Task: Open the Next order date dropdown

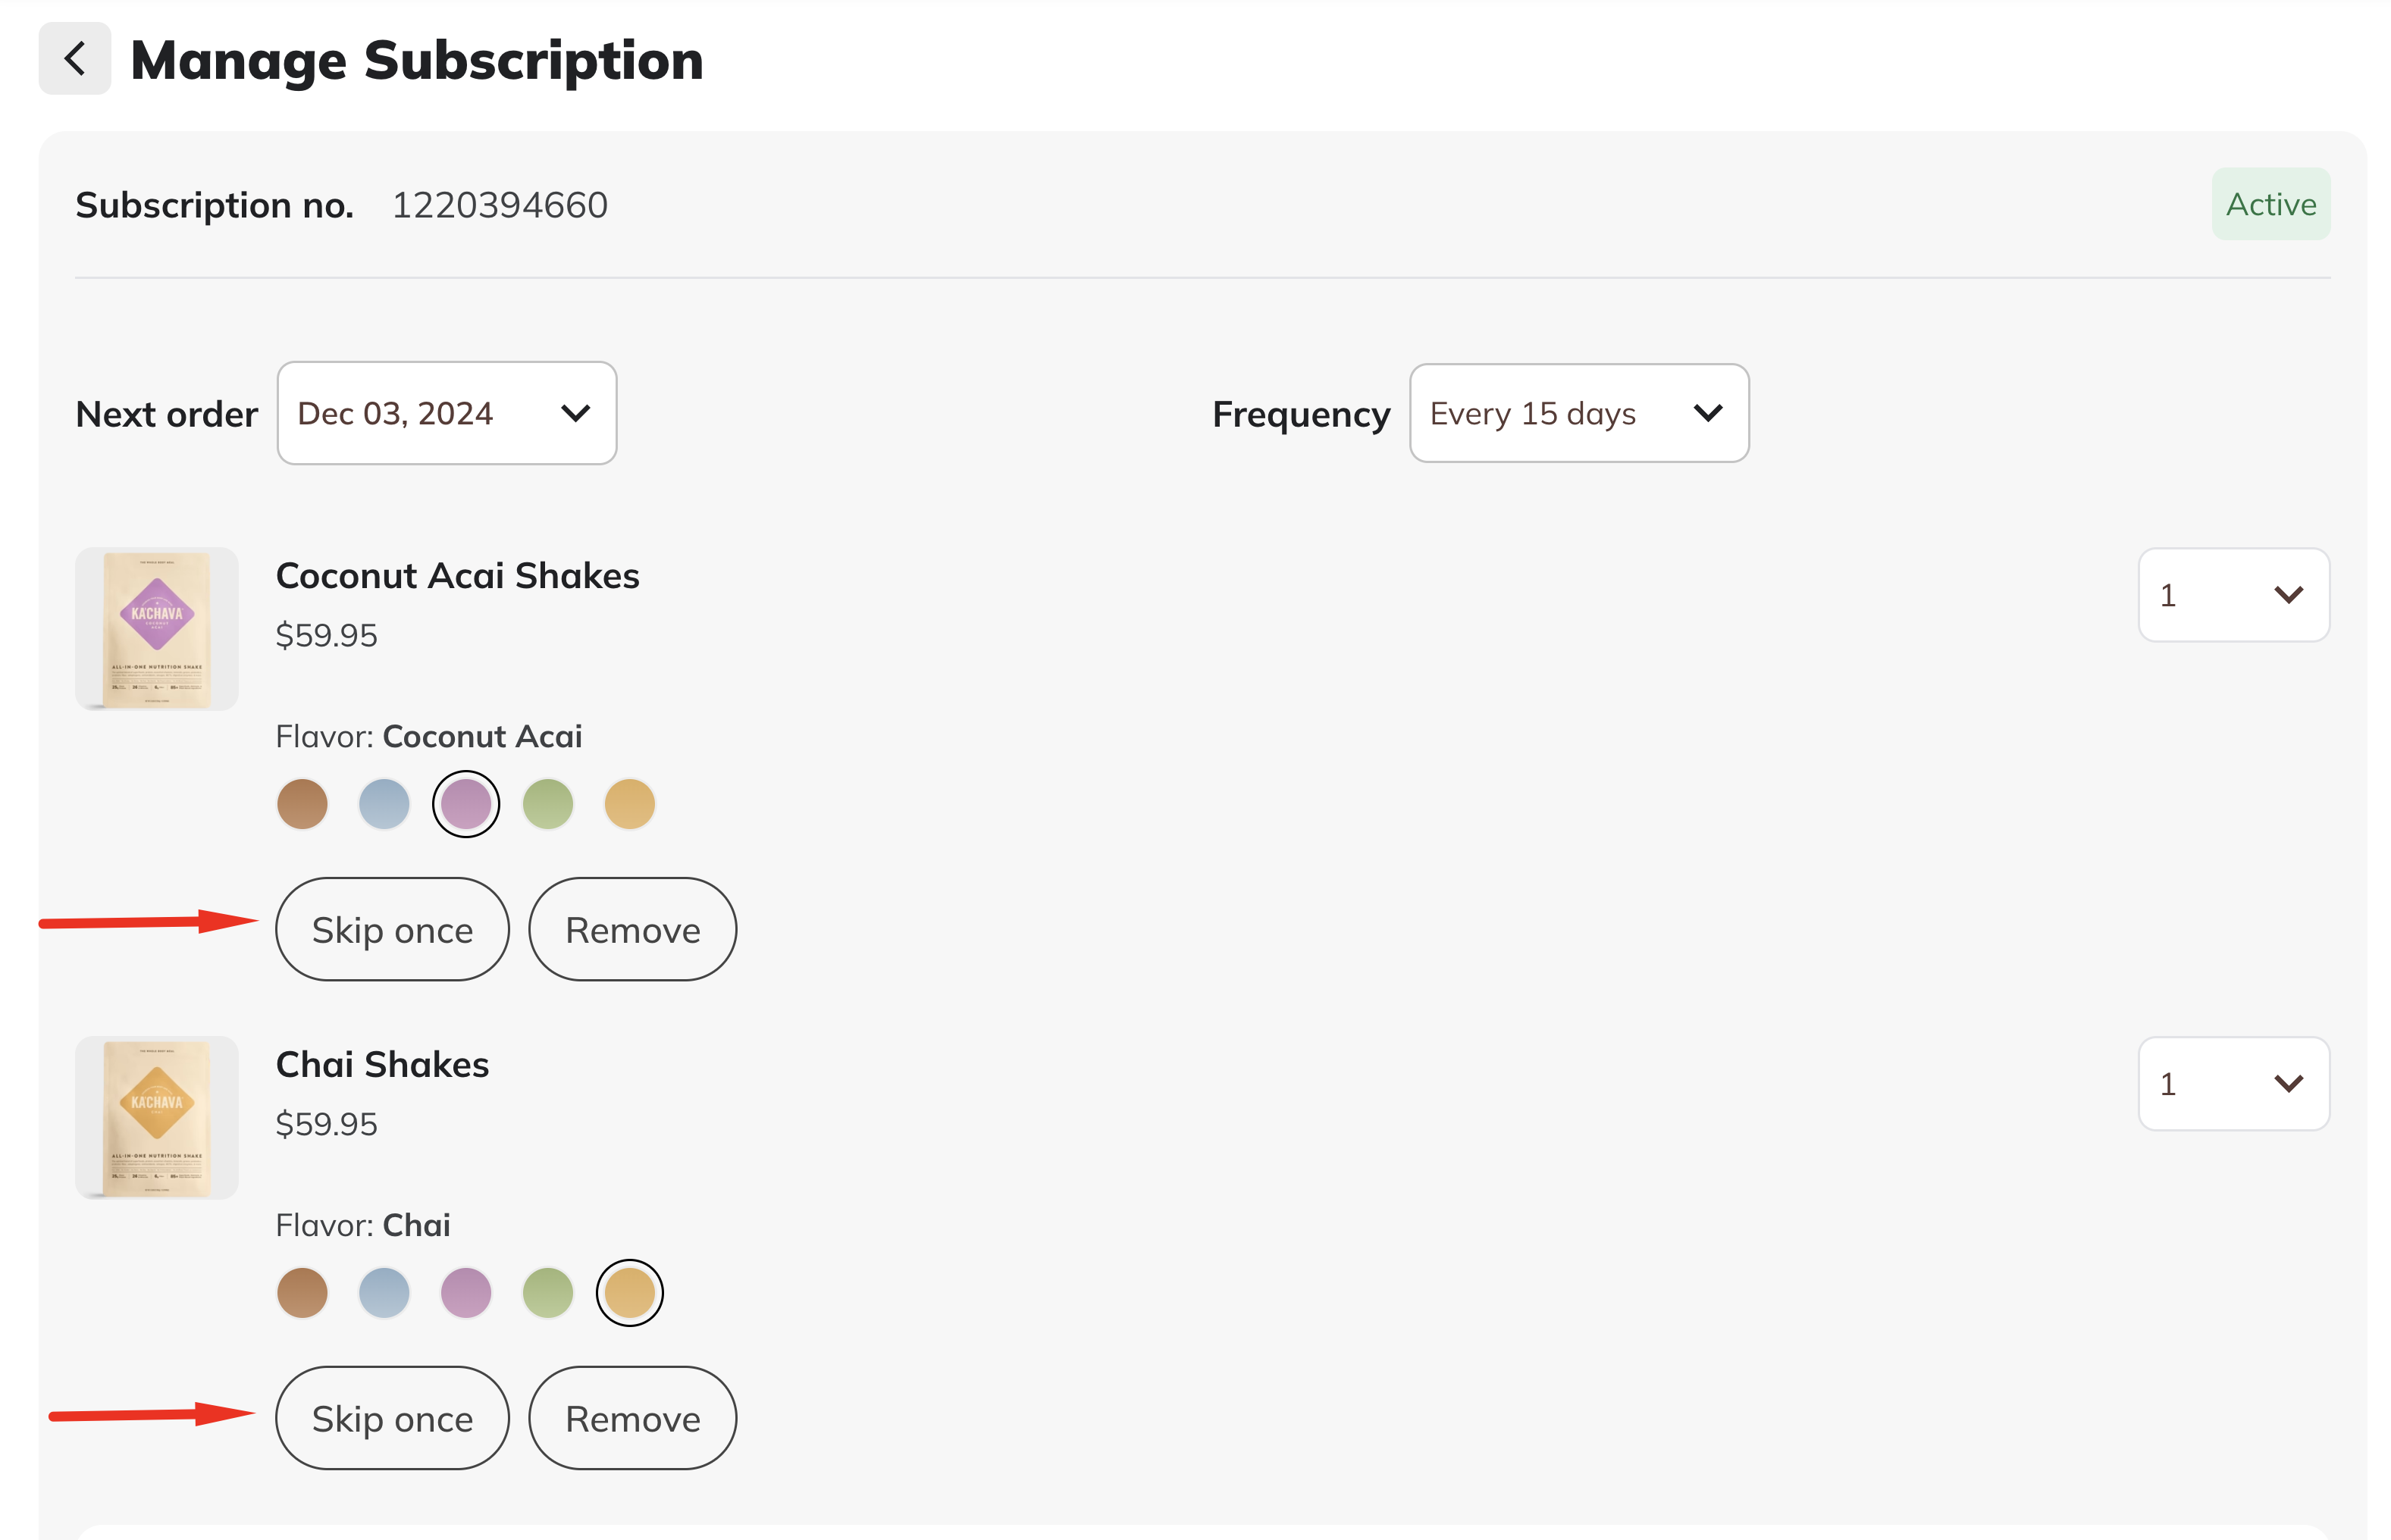Action: (446, 413)
